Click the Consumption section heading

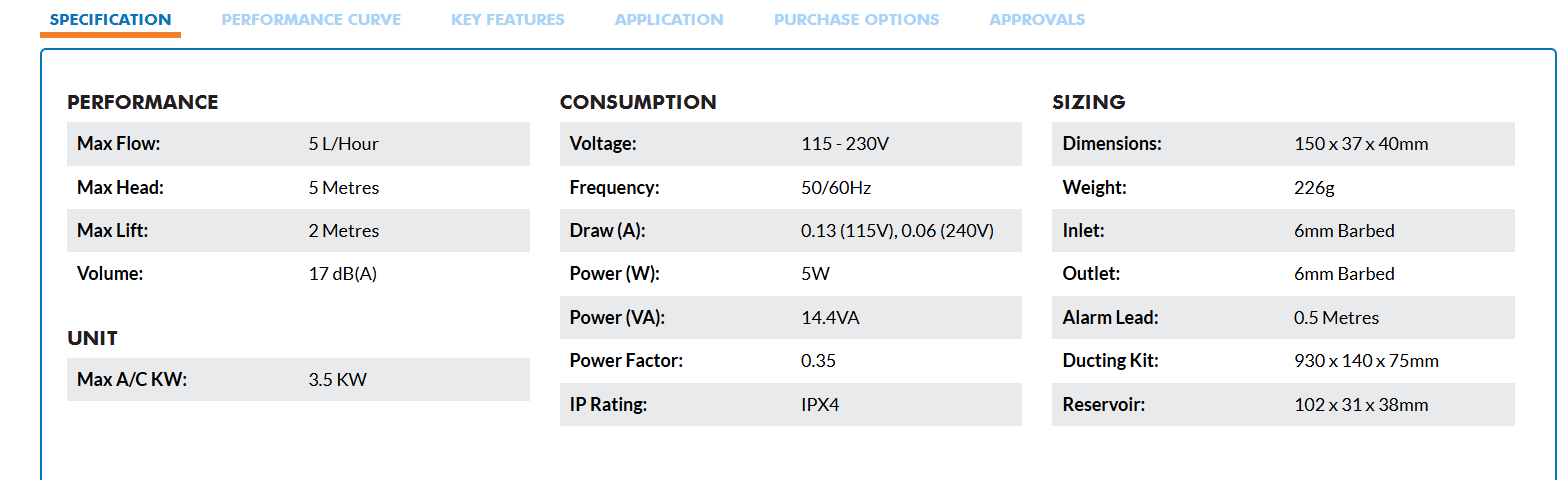click(638, 102)
